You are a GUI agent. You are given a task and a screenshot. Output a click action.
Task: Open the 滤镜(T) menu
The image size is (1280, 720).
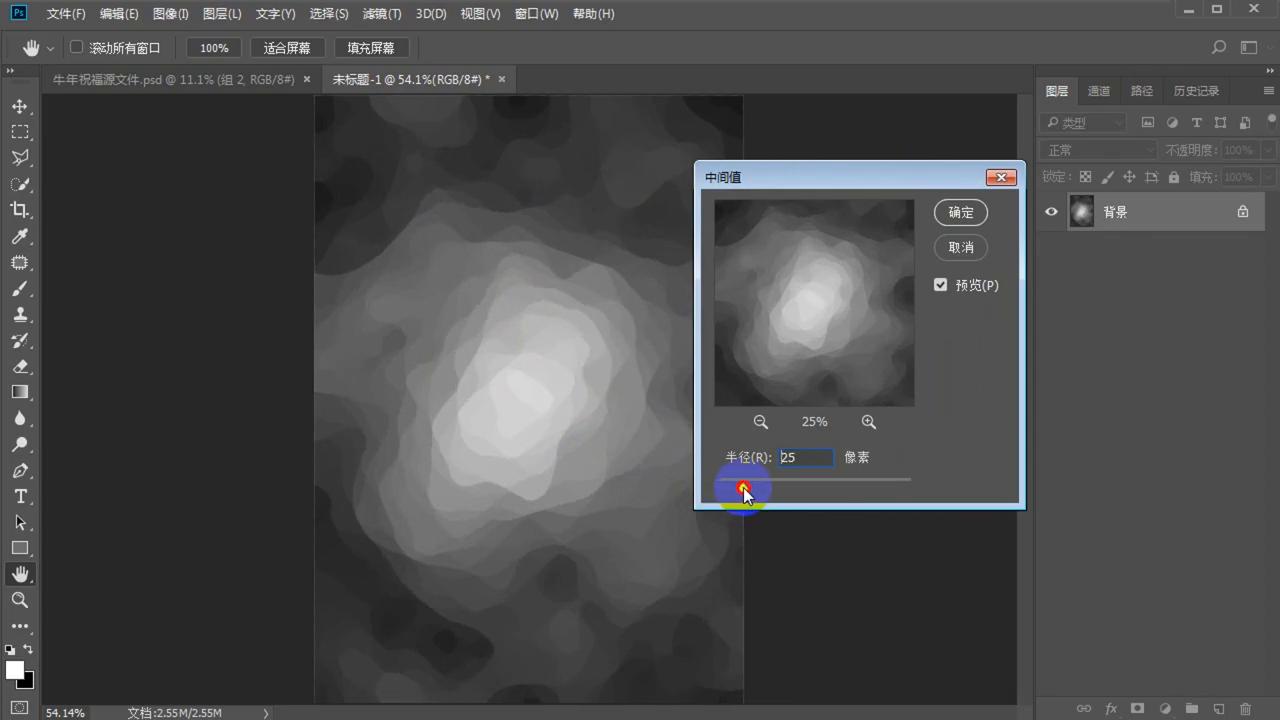pyautogui.click(x=381, y=14)
